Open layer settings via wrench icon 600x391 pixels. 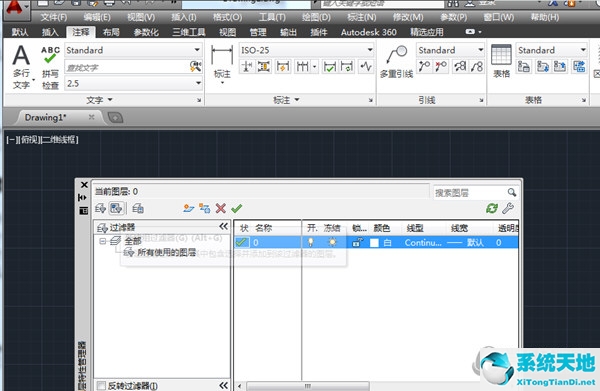pos(508,209)
